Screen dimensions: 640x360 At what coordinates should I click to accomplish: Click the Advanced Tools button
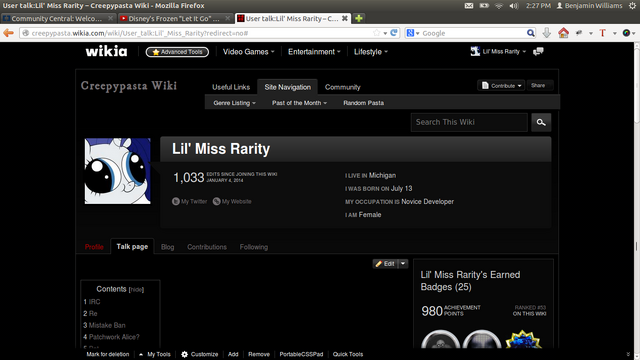coord(177,52)
